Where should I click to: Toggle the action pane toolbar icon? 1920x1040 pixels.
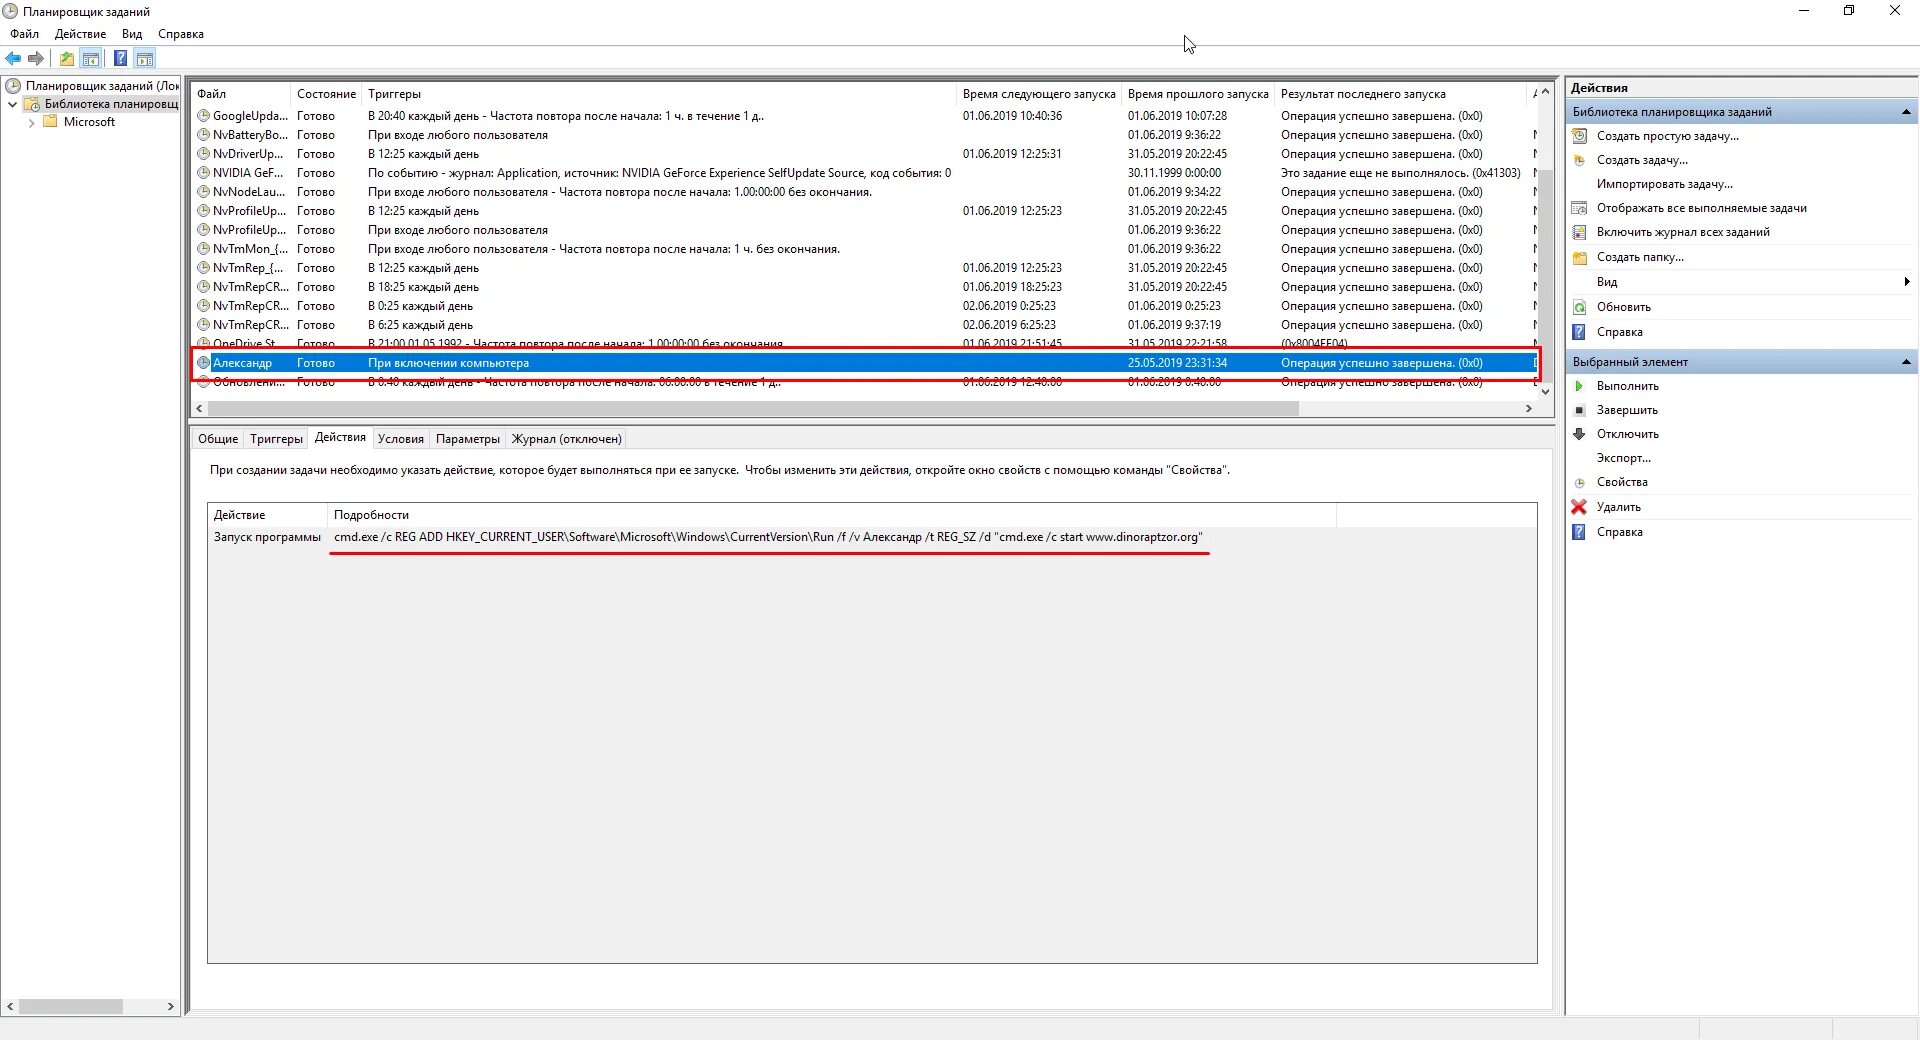145,58
